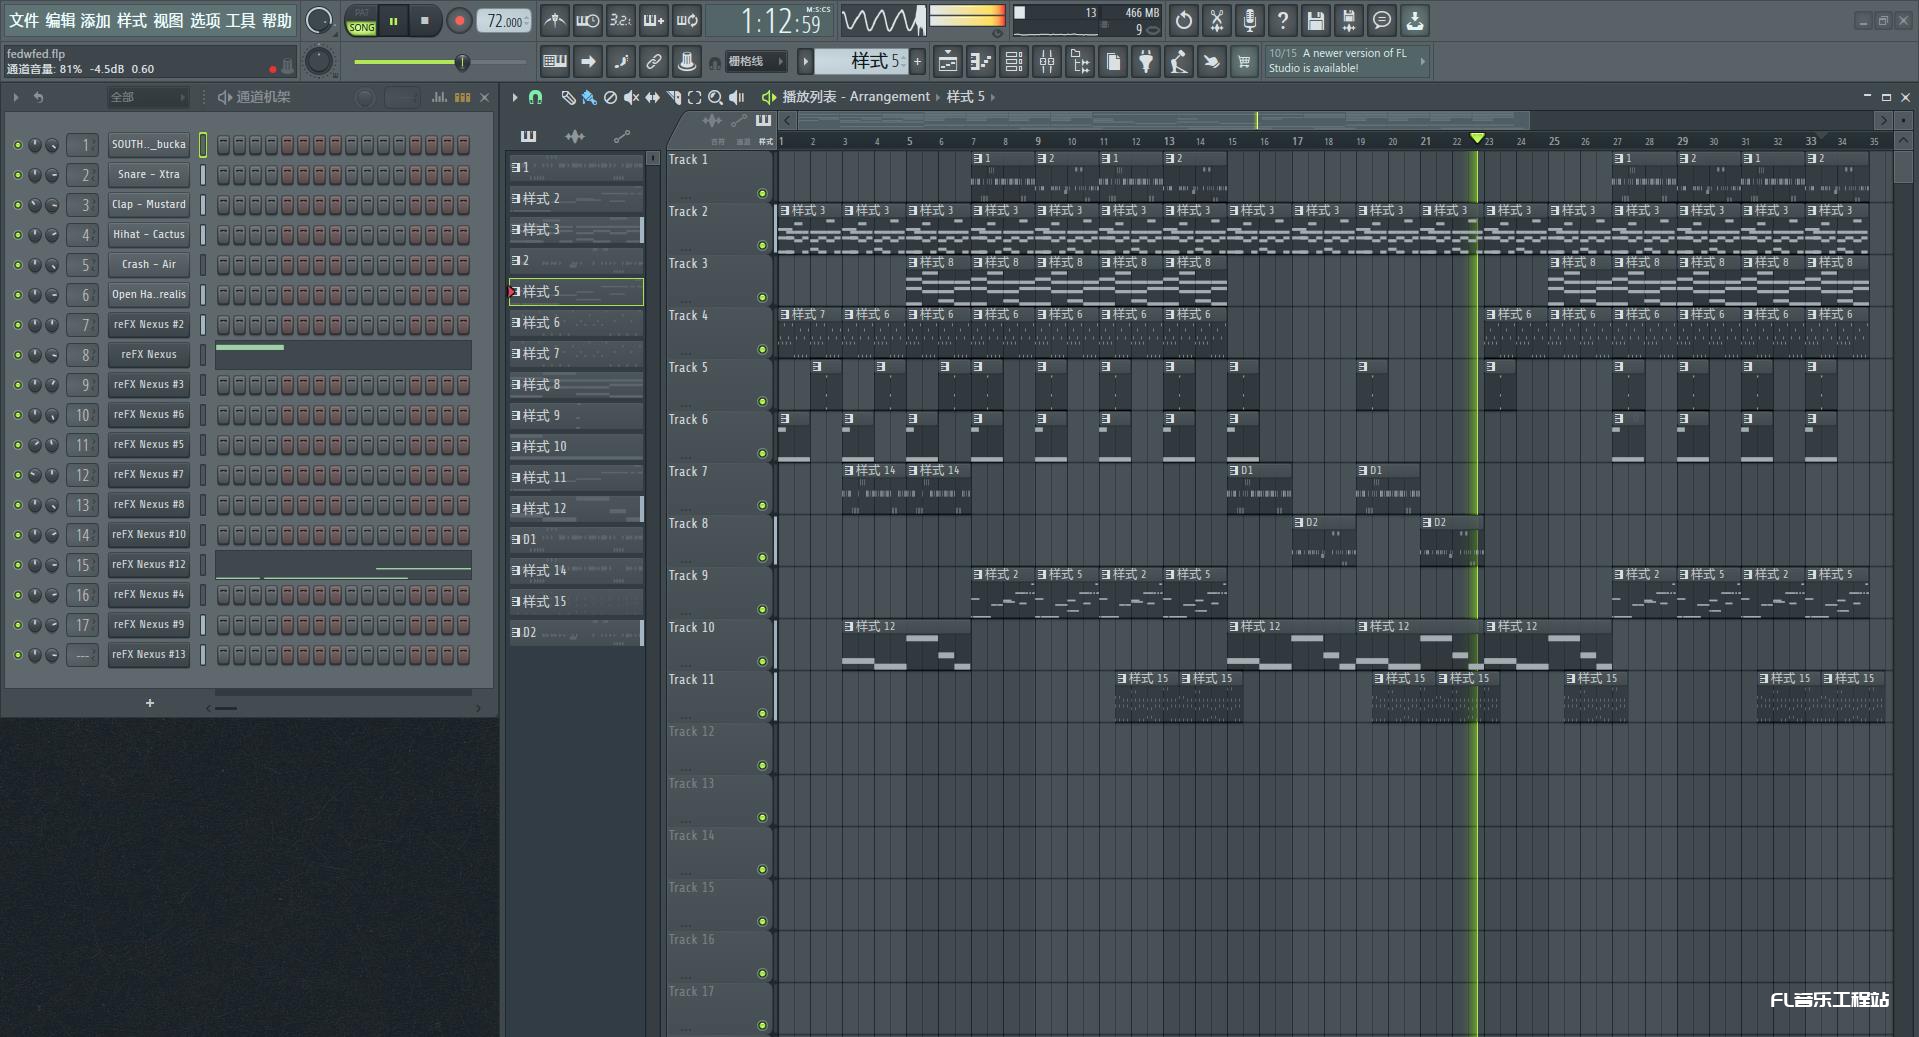
Task: Enable loop recording icon
Action: tap(687, 20)
